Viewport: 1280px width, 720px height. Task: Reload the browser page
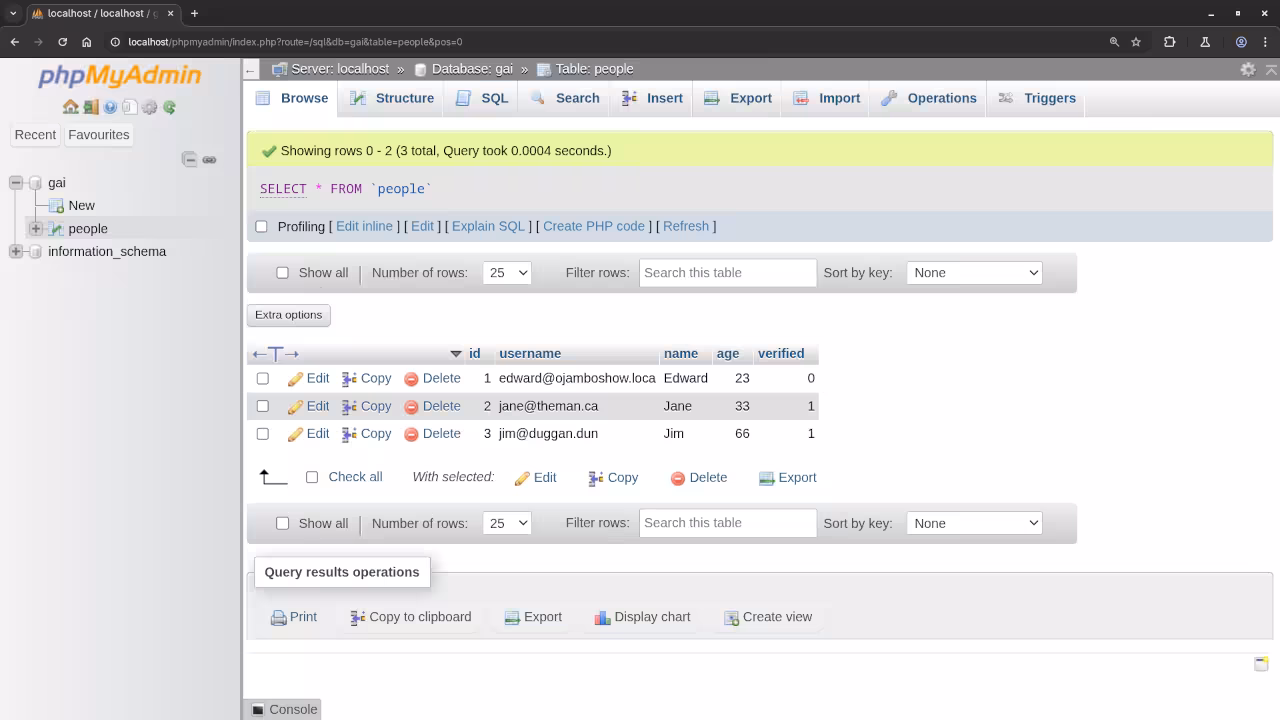coord(62,42)
